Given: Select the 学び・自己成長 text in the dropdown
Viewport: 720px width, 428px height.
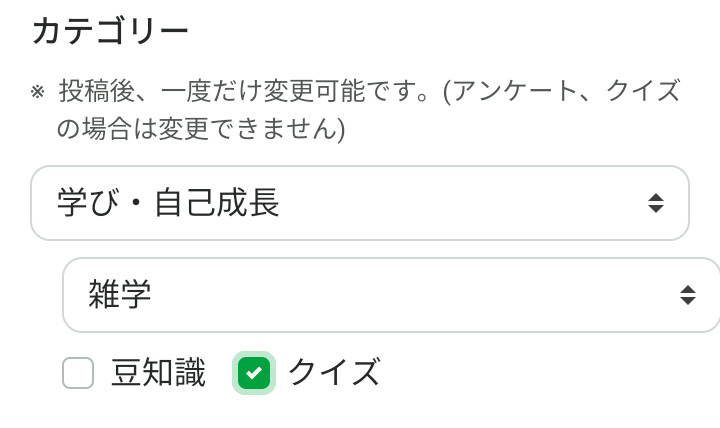Looking at the screenshot, I should (x=168, y=203).
